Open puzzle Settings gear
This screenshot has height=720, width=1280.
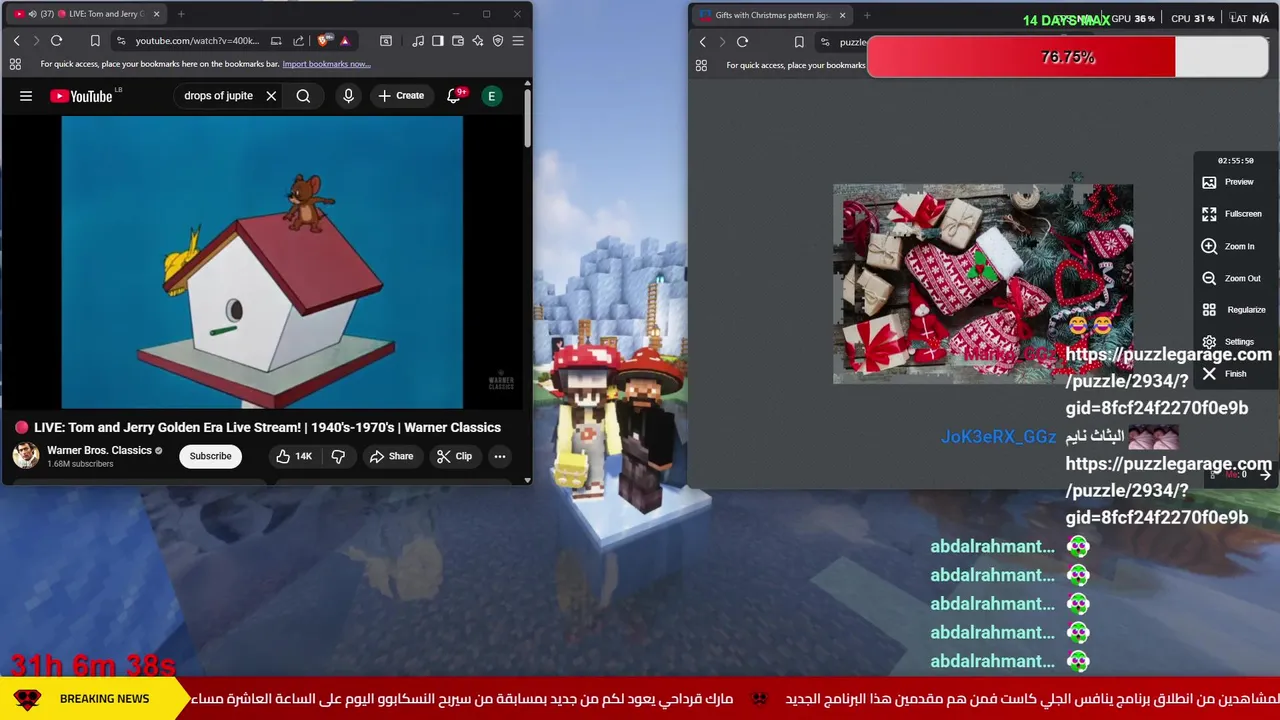click(1228, 342)
